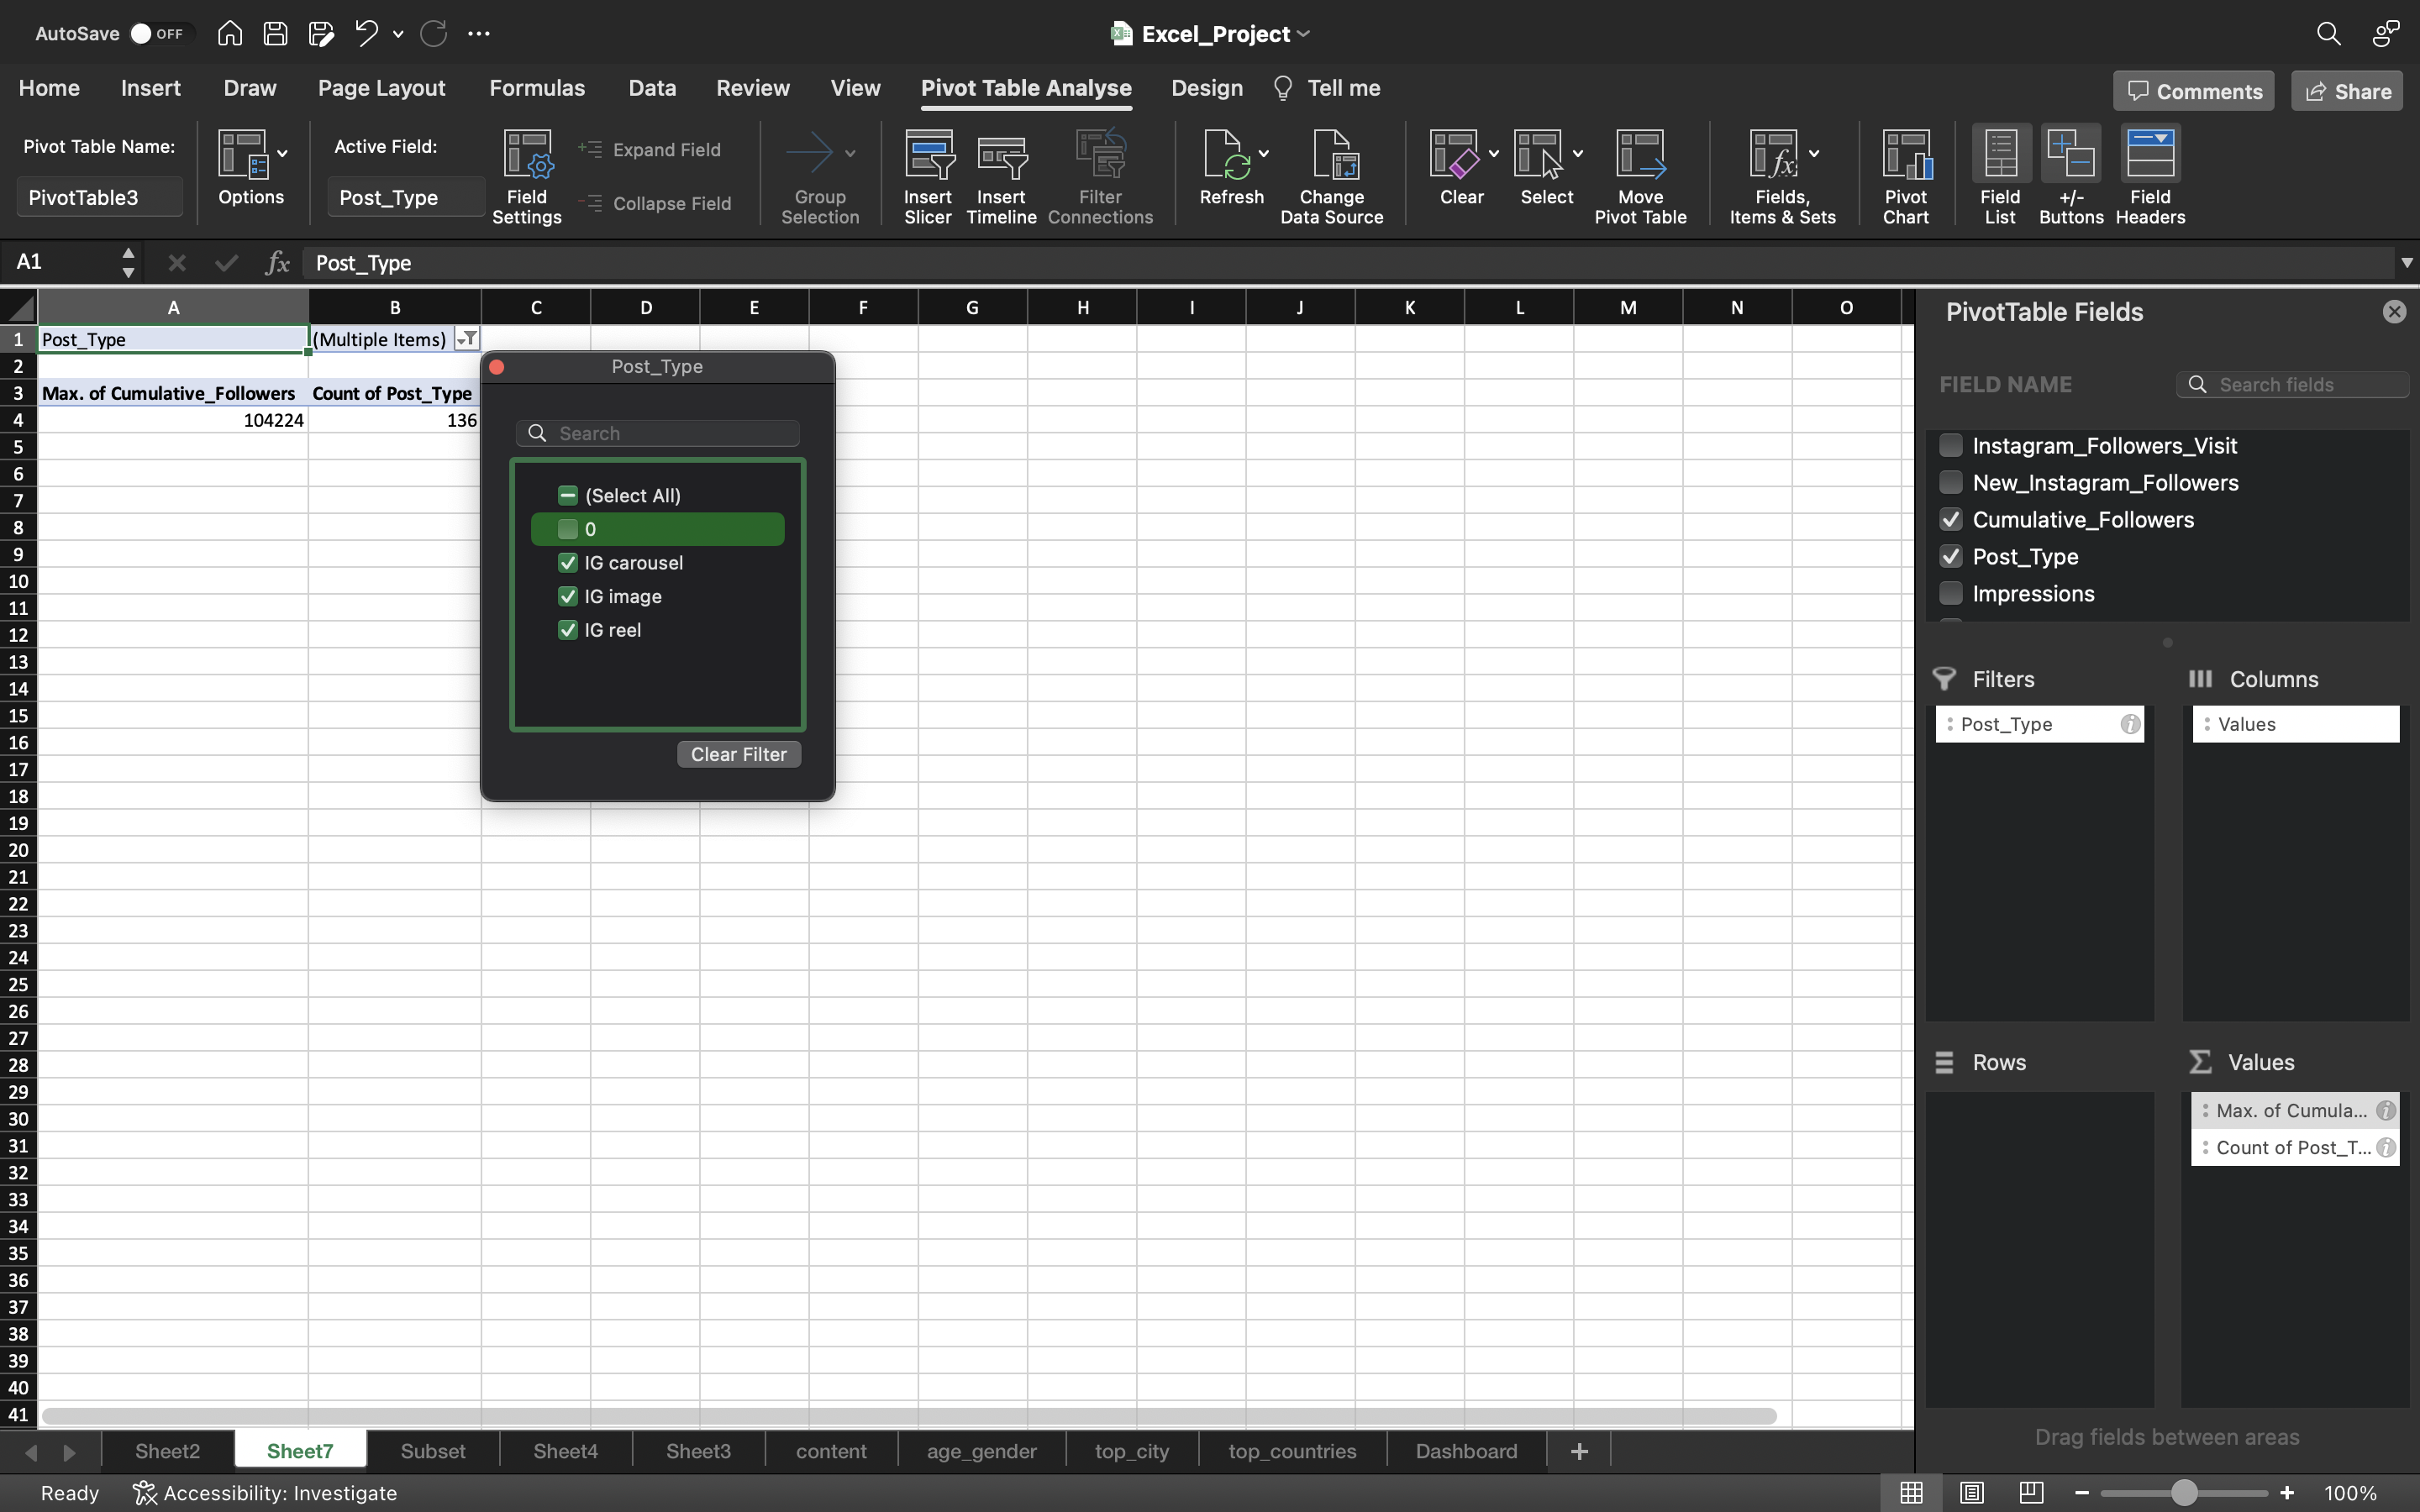
Task: Open the search magnifier in title bar
Action: (x=2328, y=33)
